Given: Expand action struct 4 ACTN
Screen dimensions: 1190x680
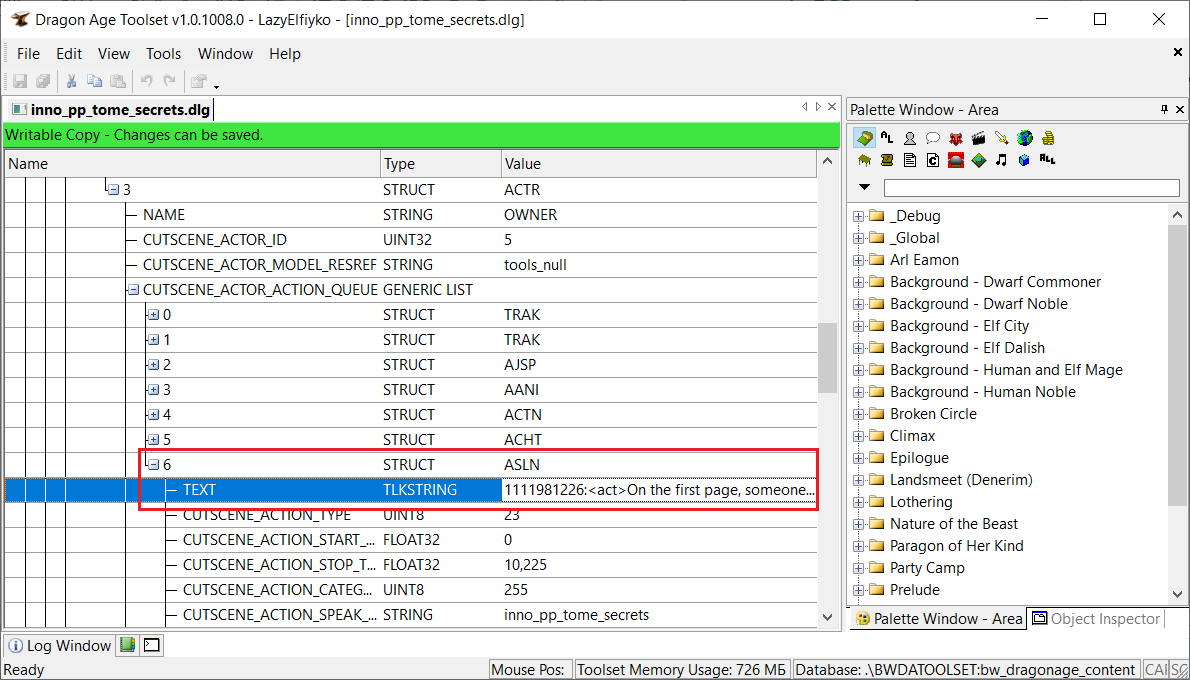Looking at the screenshot, I should point(153,415).
